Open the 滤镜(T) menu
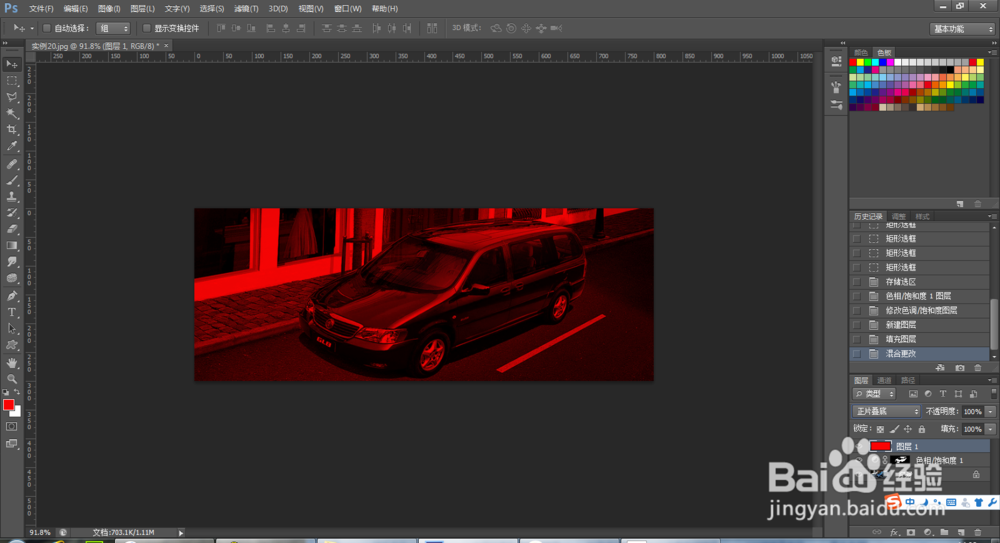The height and width of the screenshot is (543, 1000). click(x=246, y=9)
